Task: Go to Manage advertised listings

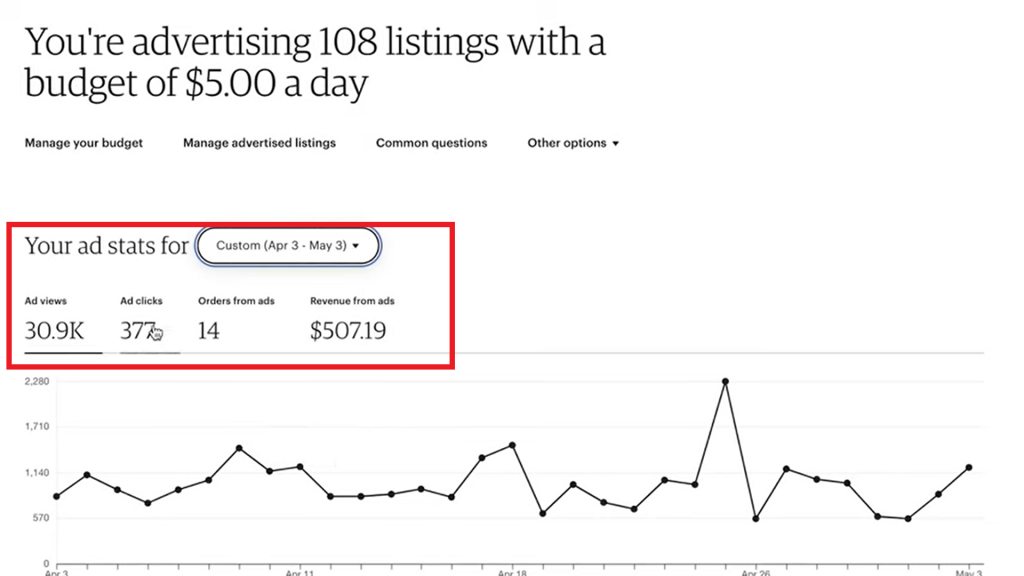Action: tap(259, 143)
